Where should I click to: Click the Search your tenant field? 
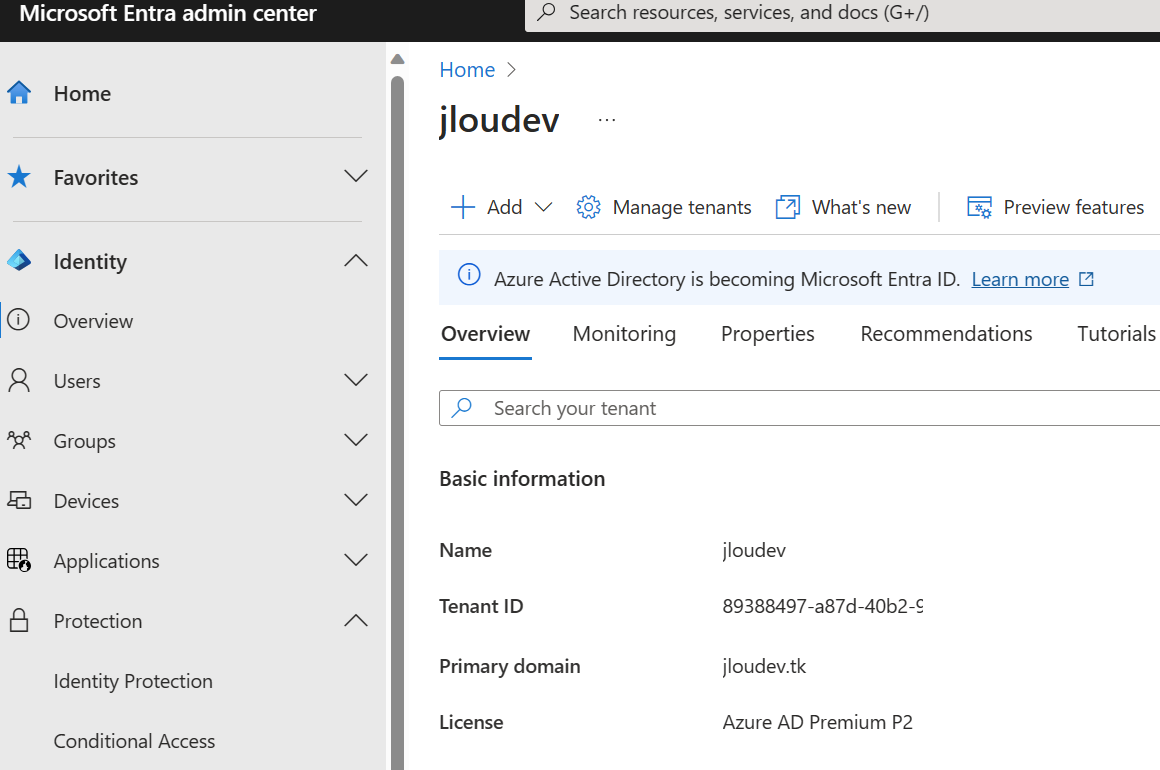pos(800,408)
